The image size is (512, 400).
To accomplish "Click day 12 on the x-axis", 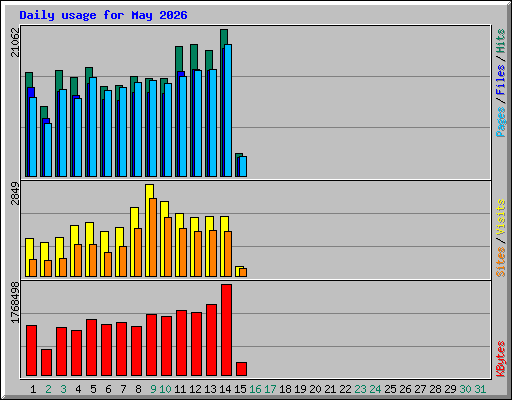I will coord(195,389).
